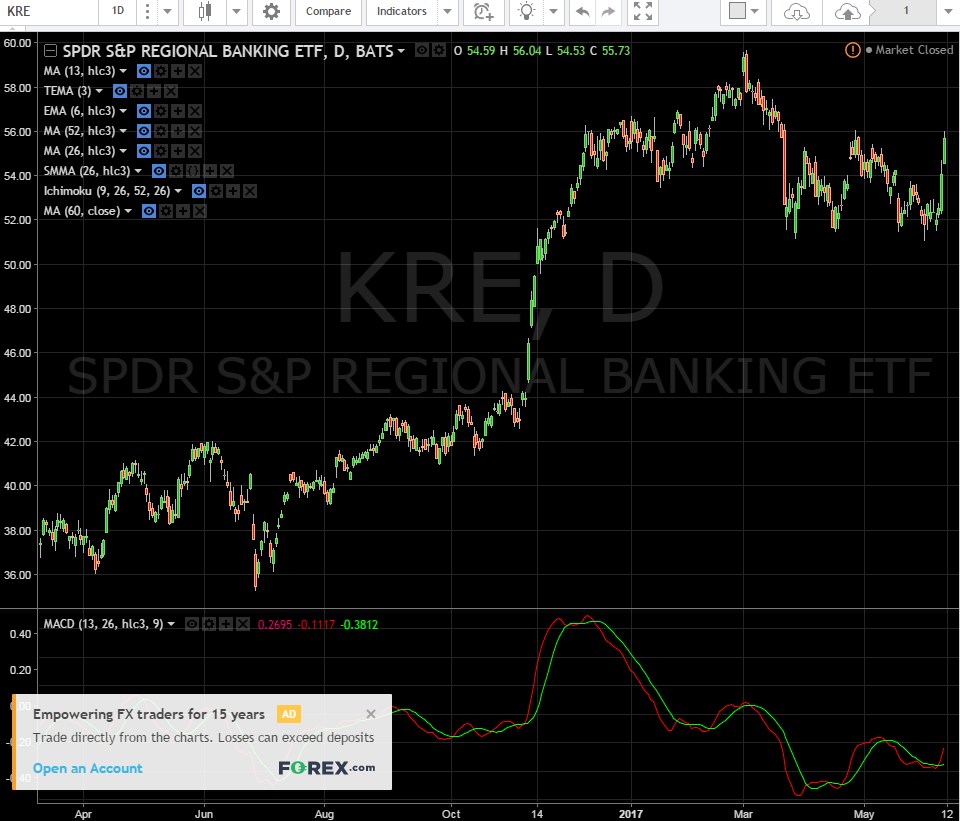Expand the lightbulb ideas dropdown arrow
960x821 pixels.
click(553, 11)
